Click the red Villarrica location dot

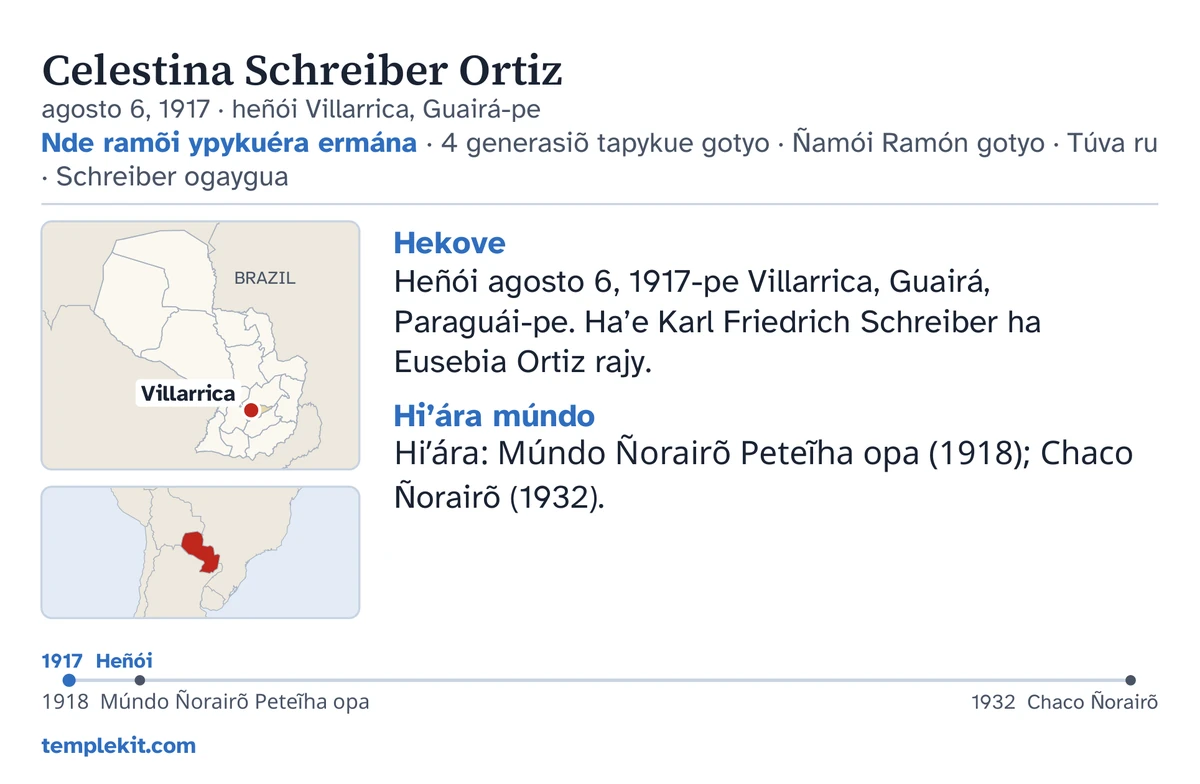click(x=251, y=410)
